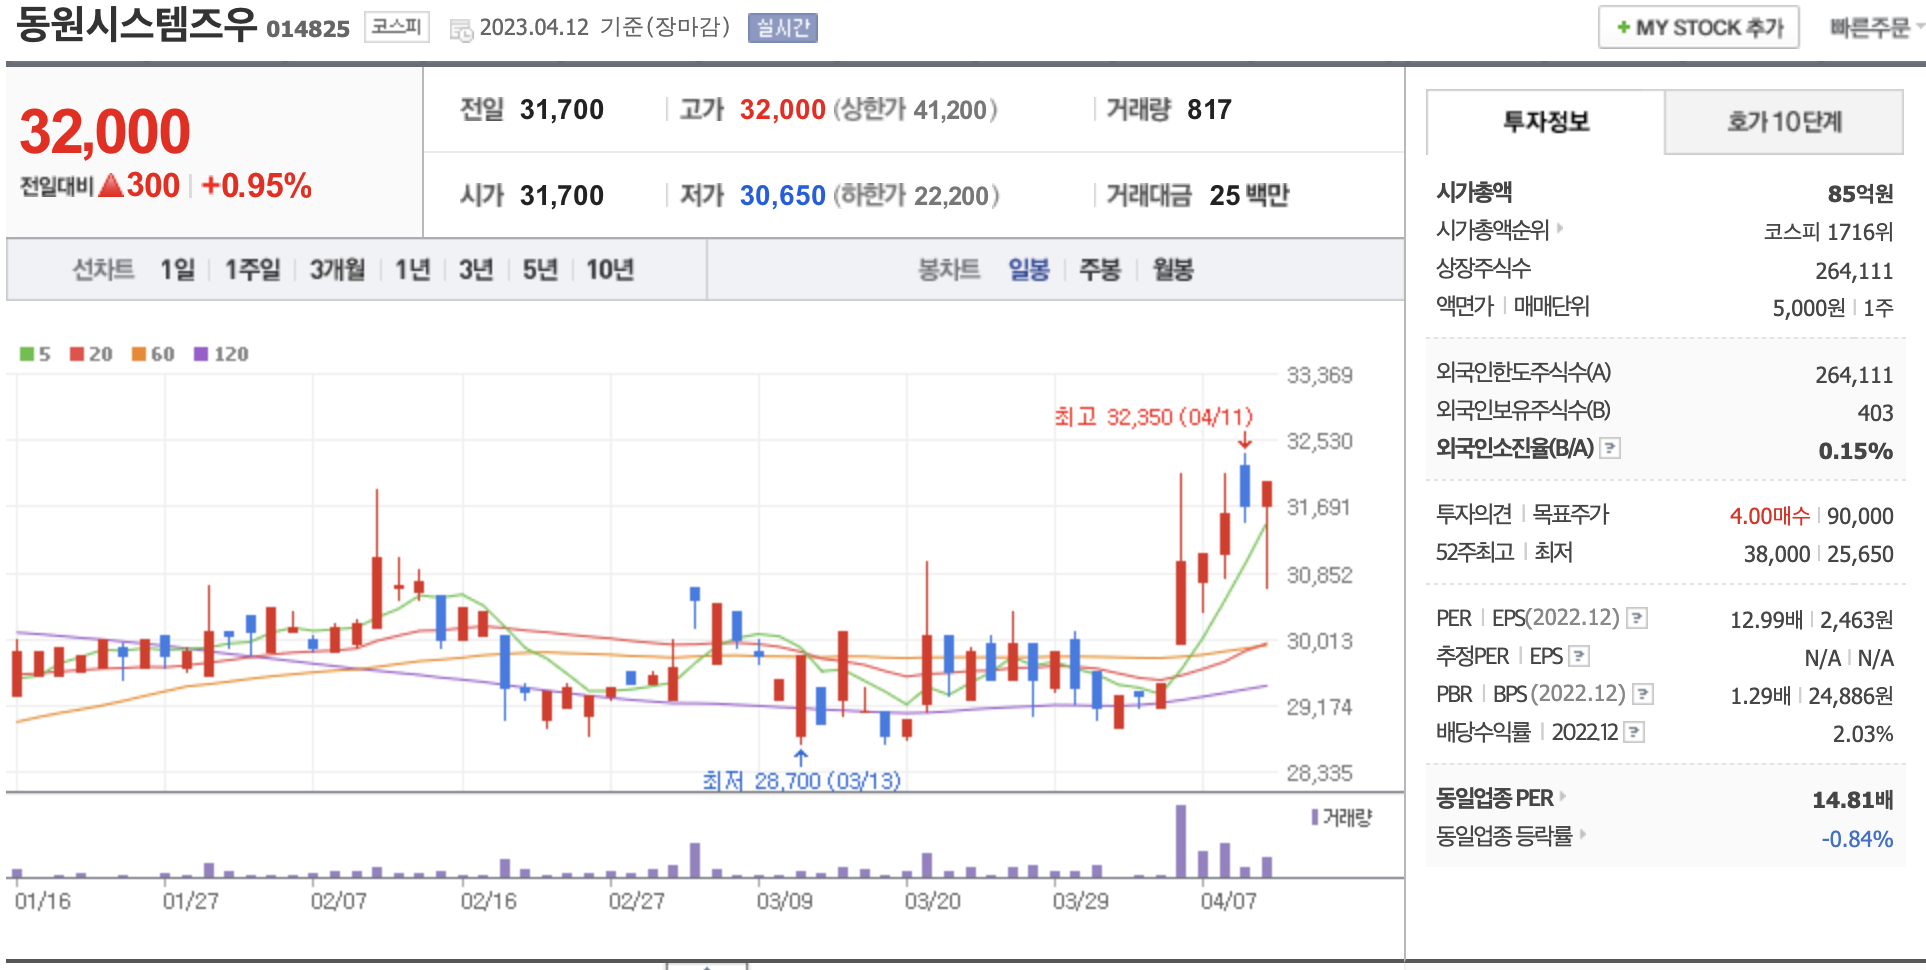The width and height of the screenshot is (1926, 970).
Task: Click the help icon next to 배당수익률 2022.12
Action: click(x=1633, y=732)
